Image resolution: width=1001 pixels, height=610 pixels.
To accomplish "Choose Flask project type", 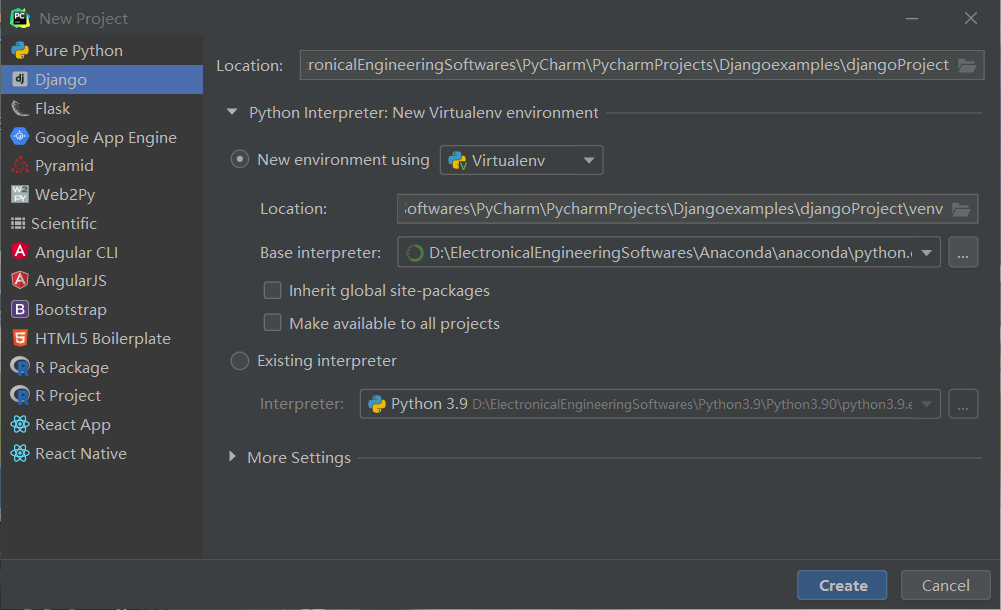I will click(x=102, y=108).
